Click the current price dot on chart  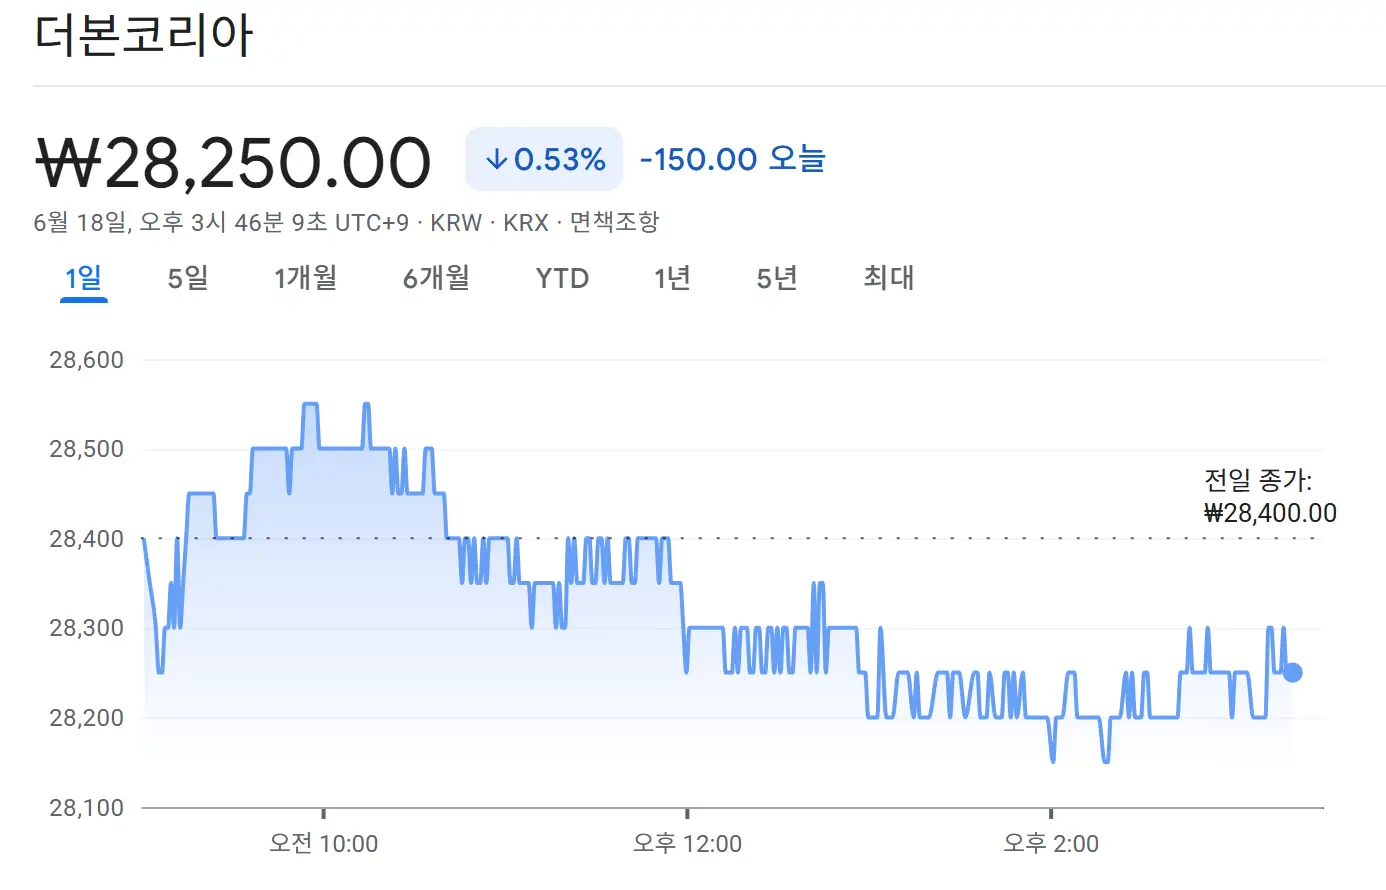point(1292,672)
